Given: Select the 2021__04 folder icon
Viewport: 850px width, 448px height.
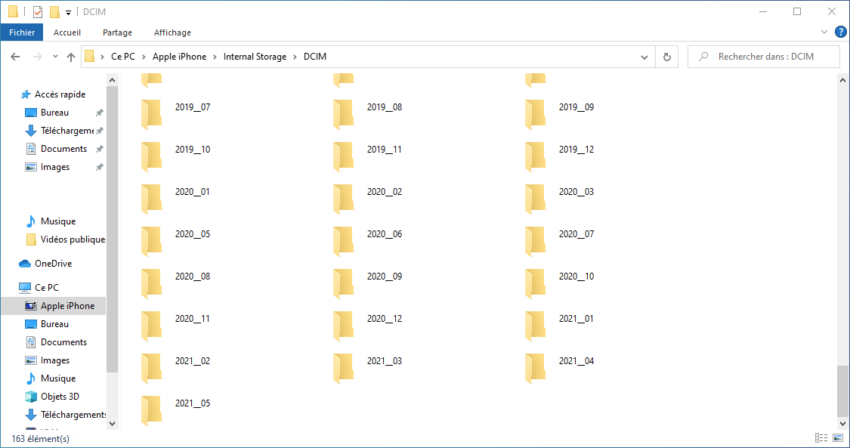Looking at the screenshot, I should 535,368.
